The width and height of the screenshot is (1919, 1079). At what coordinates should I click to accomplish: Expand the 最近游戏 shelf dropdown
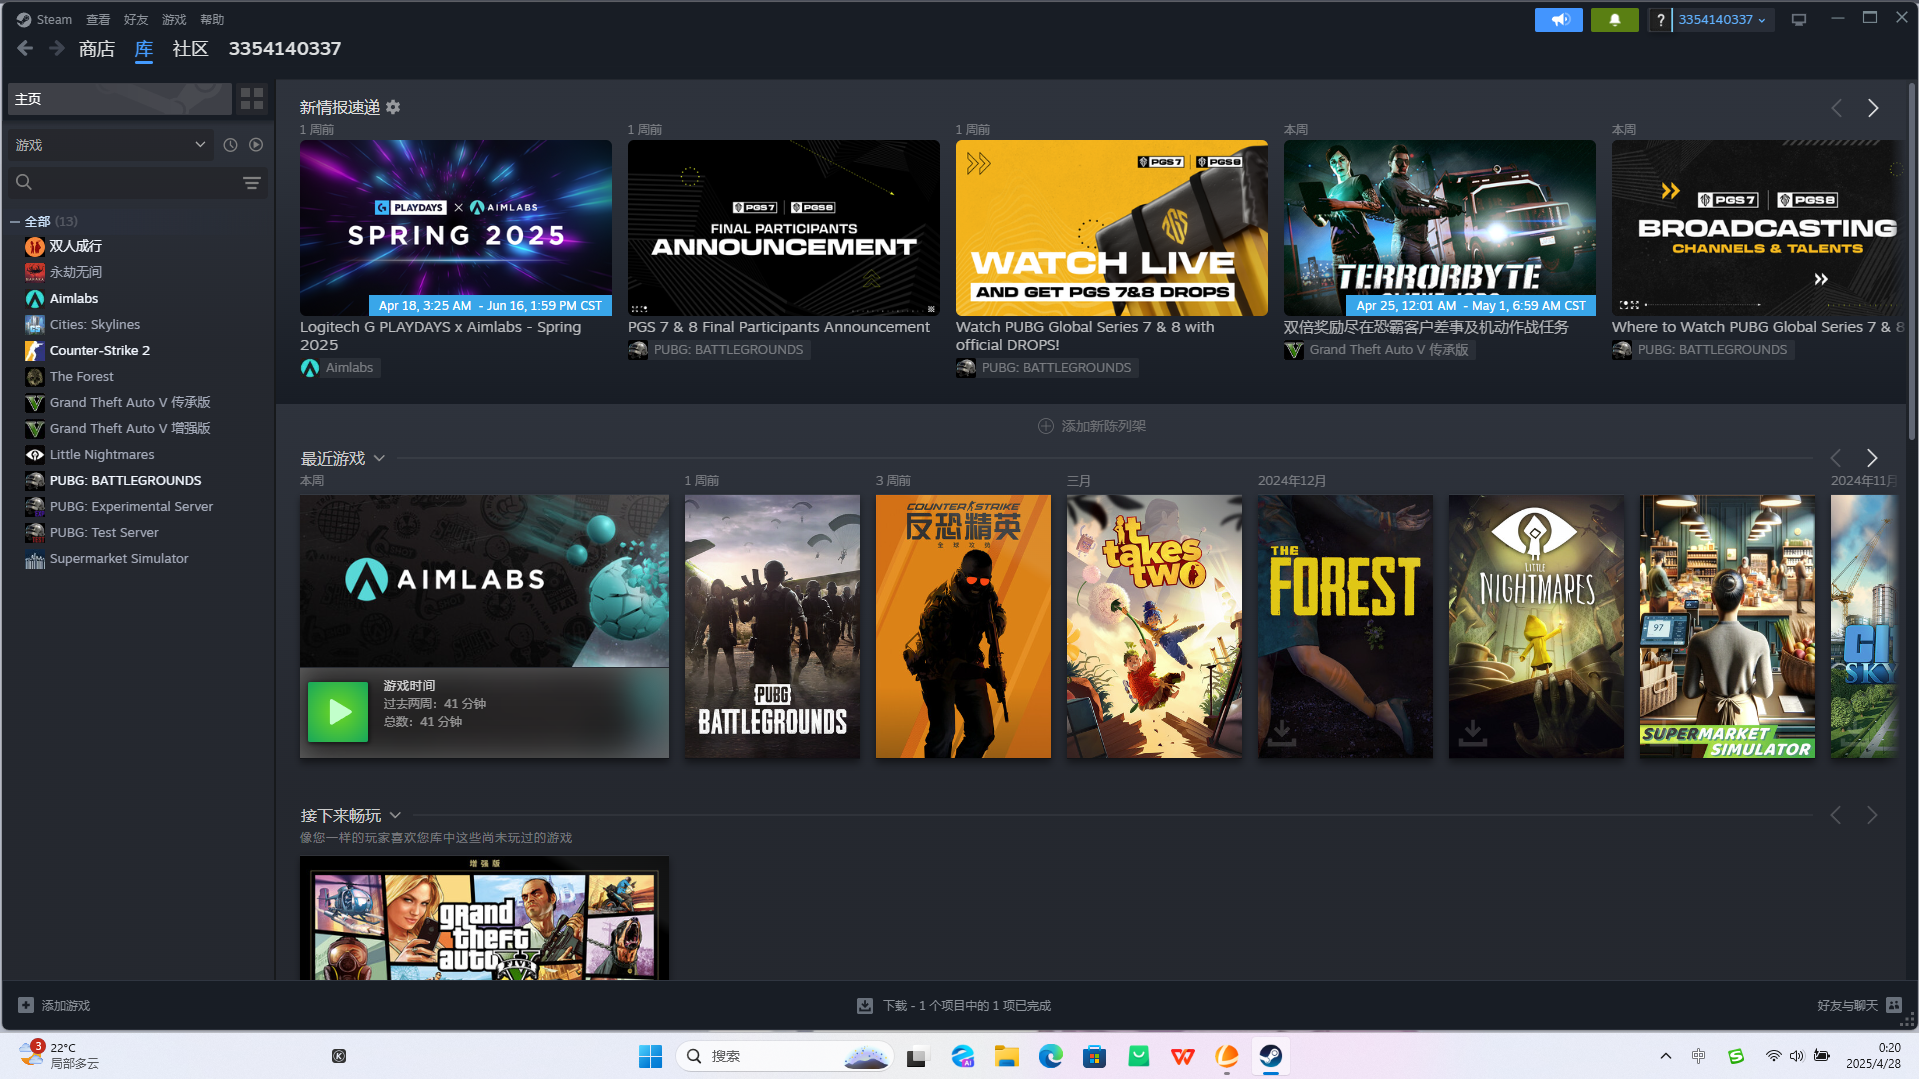coord(379,458)
